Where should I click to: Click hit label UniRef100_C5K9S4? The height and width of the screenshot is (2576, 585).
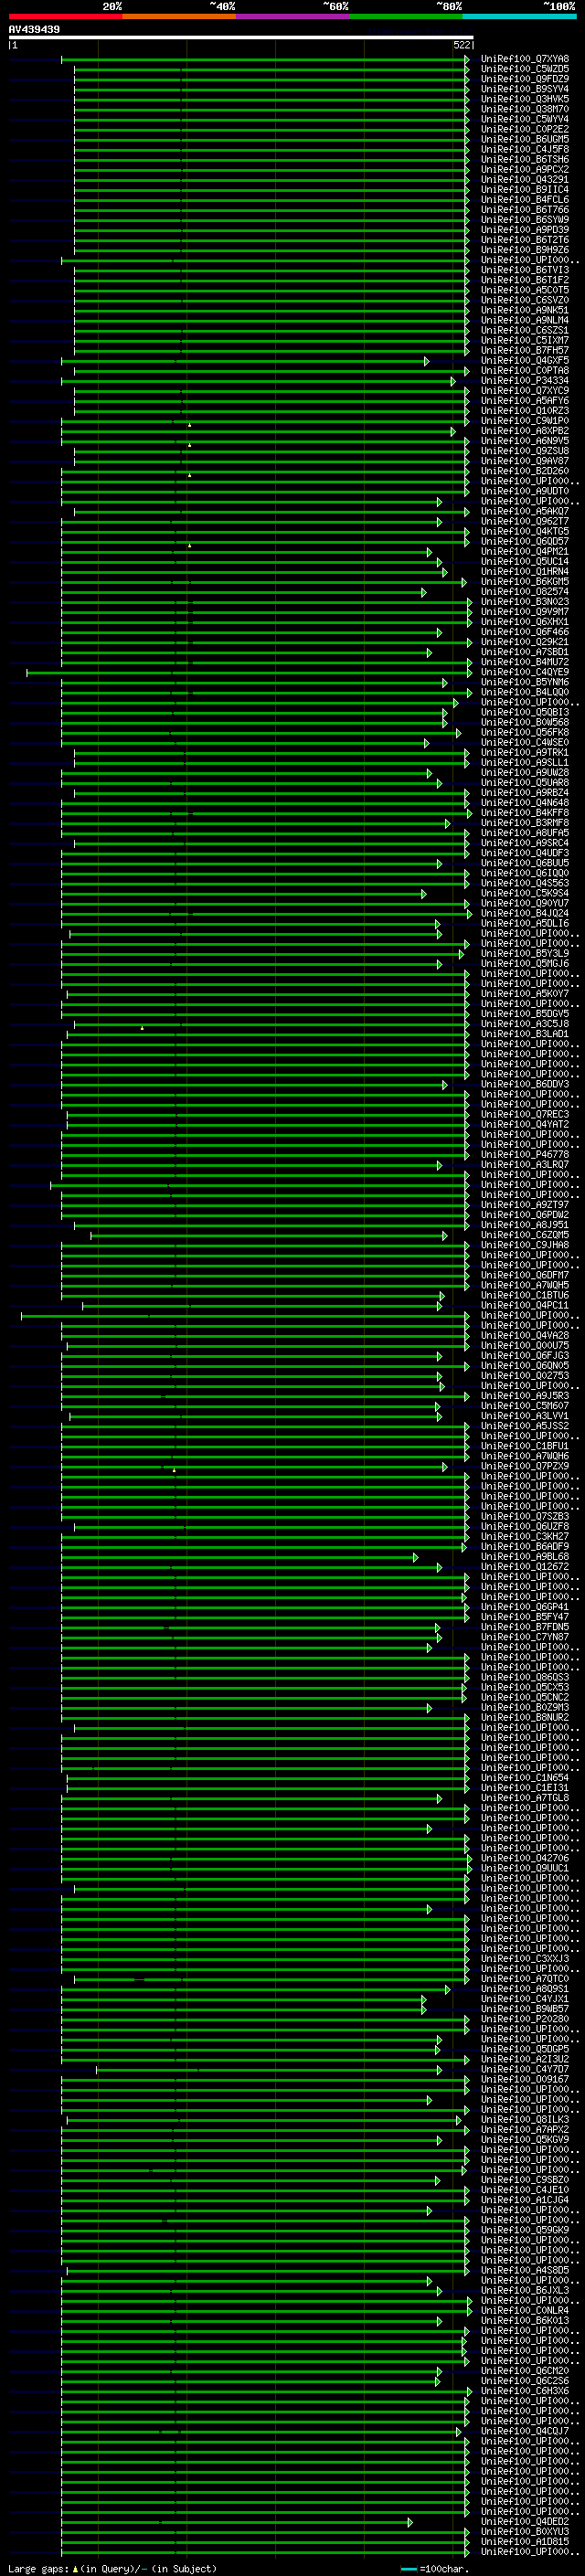[525, 893]
